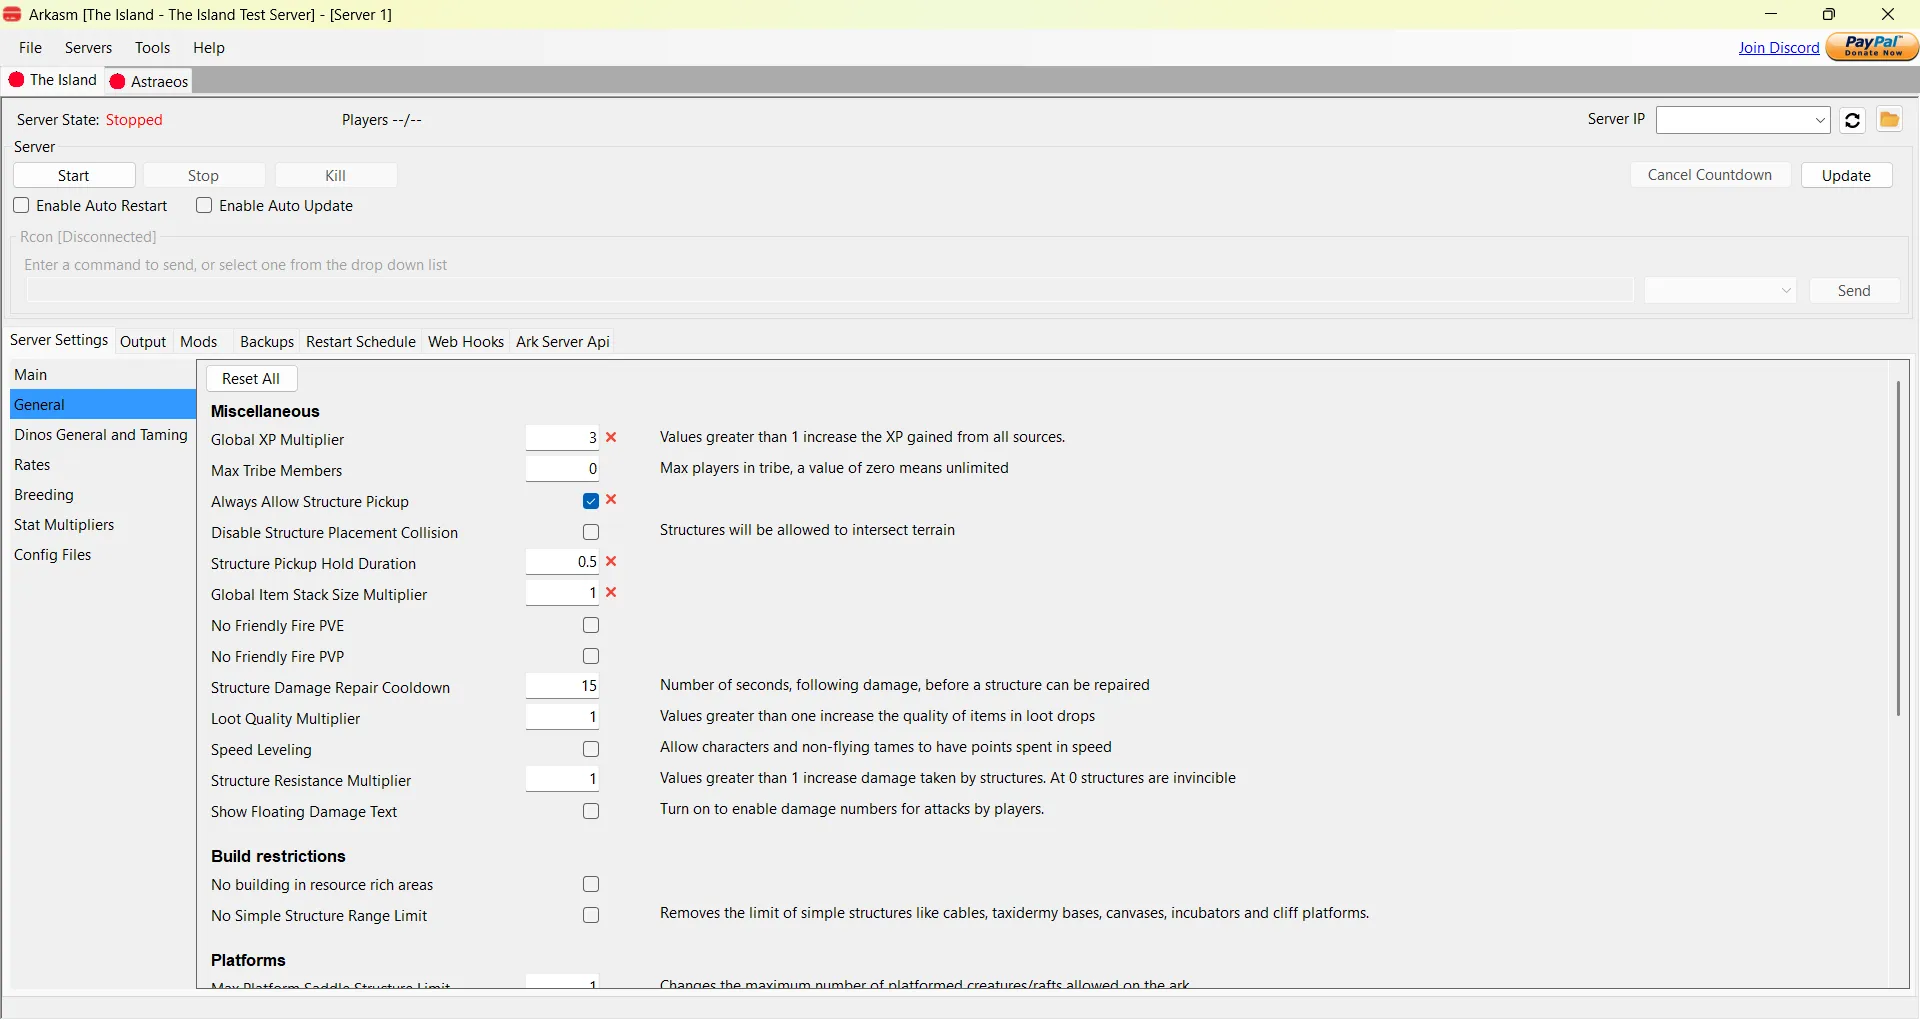The image size is (1920, 1020).
Task: Open the Server IP dropdown
Action: [1820, 120]
